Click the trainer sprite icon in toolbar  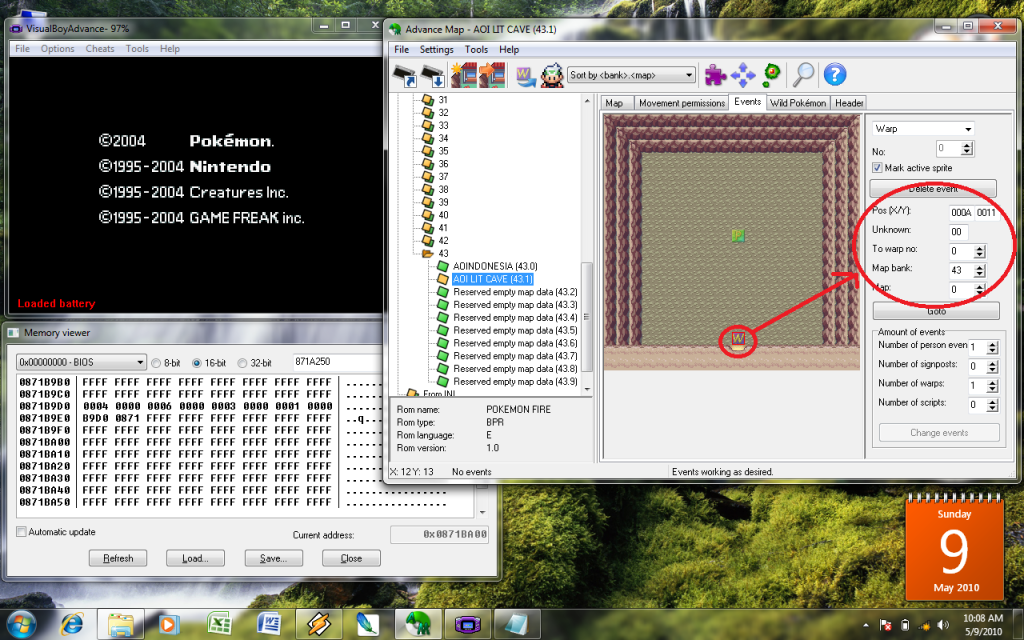(x=552, y=75)
